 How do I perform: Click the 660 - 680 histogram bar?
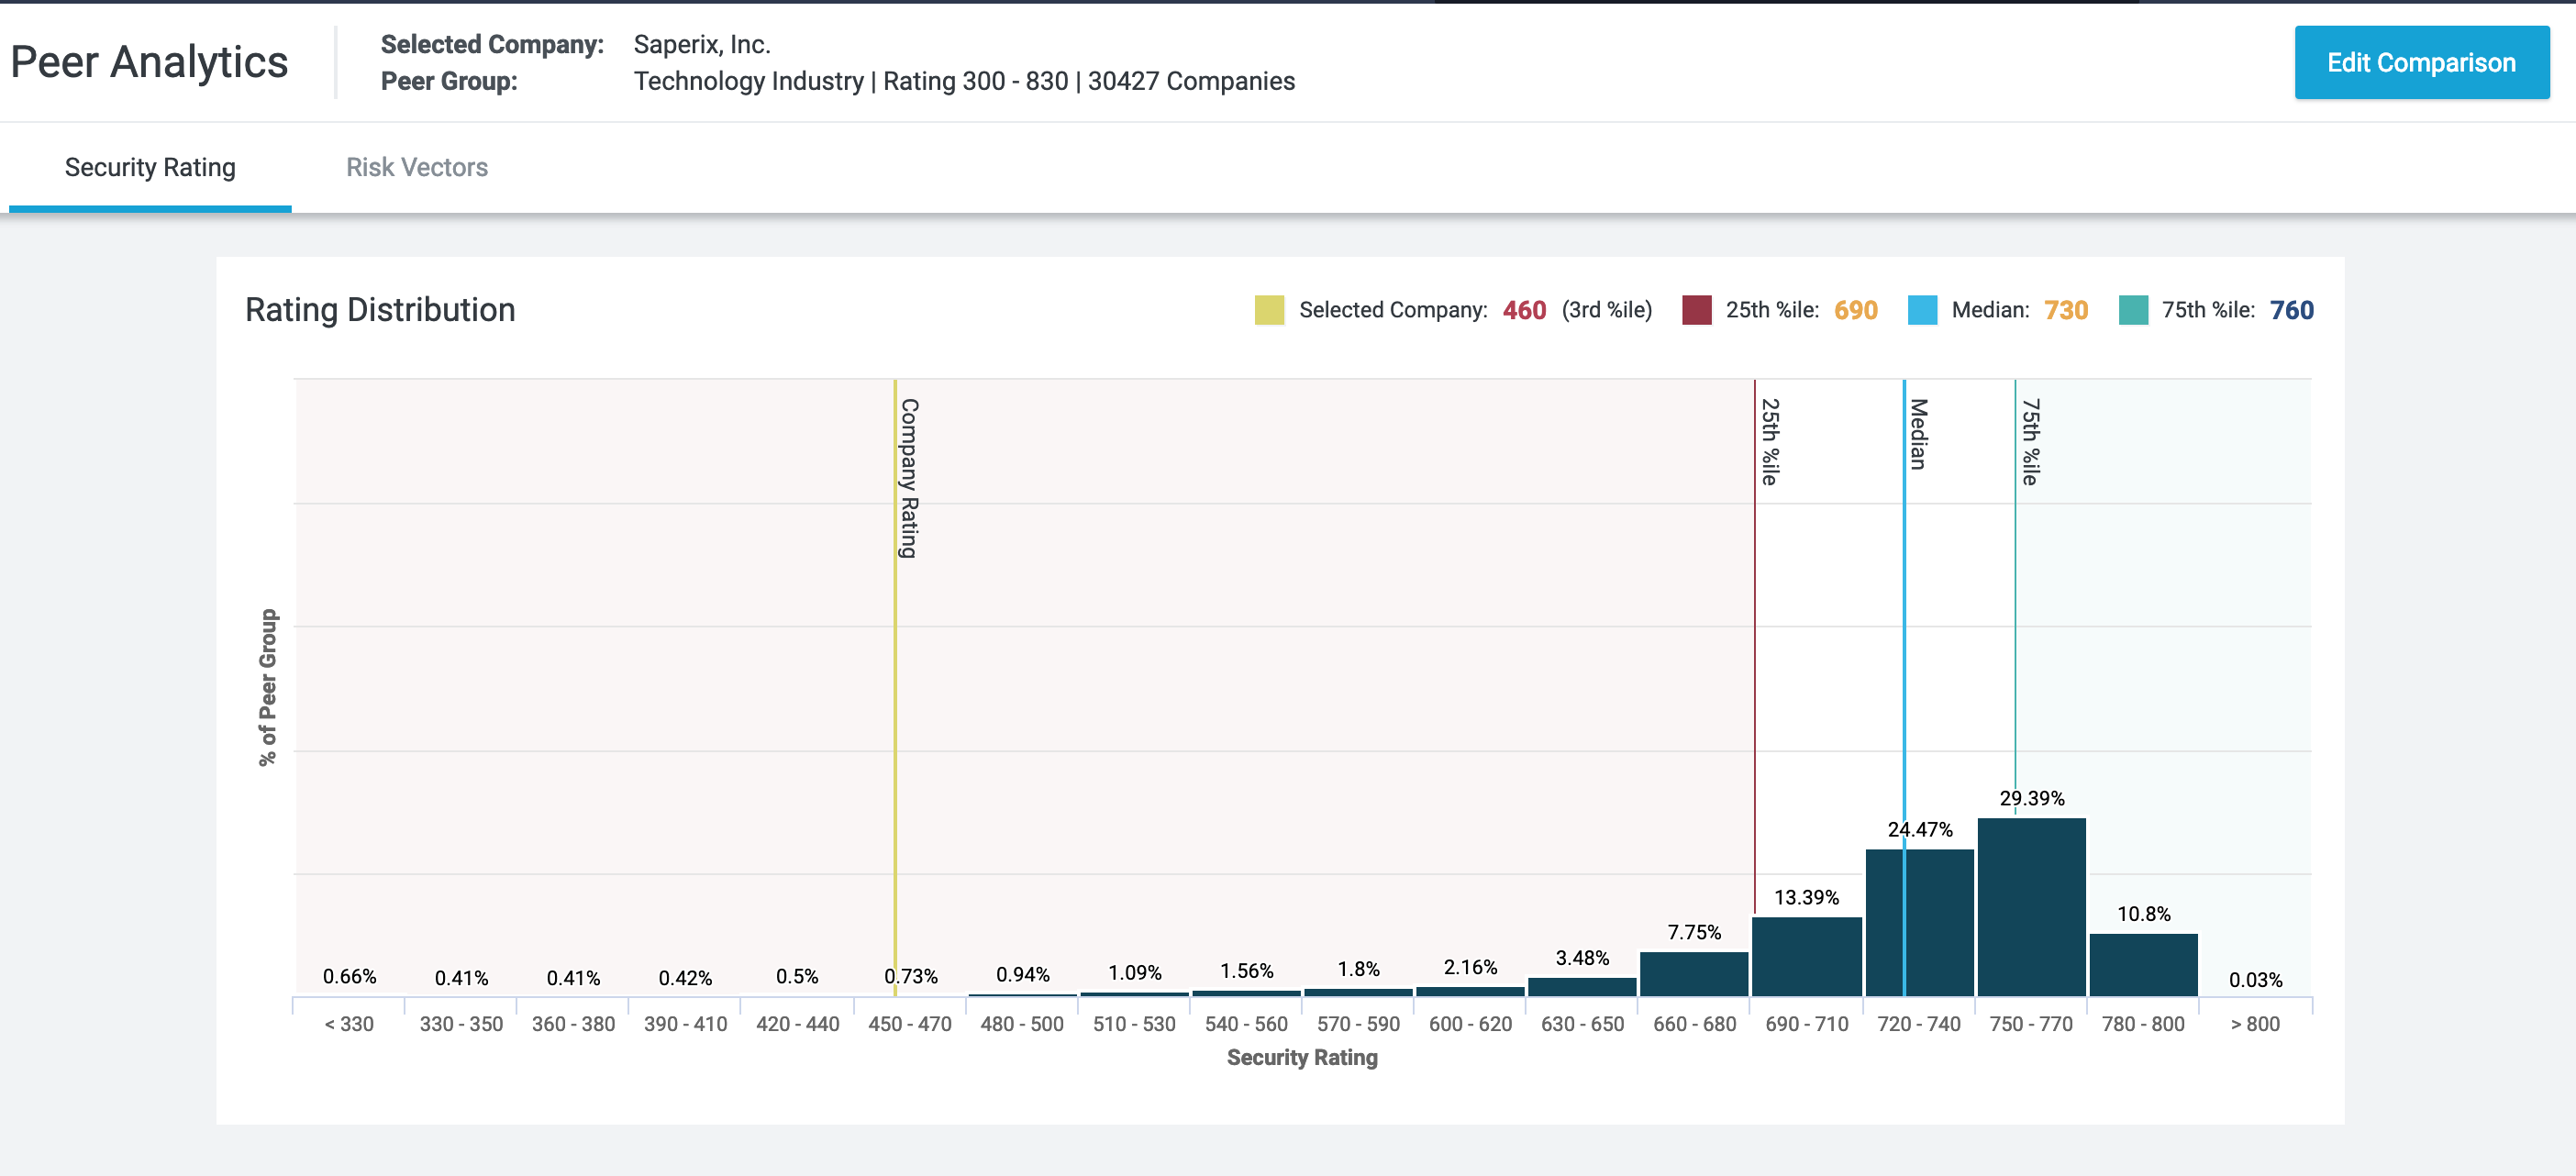point(1694,973)
